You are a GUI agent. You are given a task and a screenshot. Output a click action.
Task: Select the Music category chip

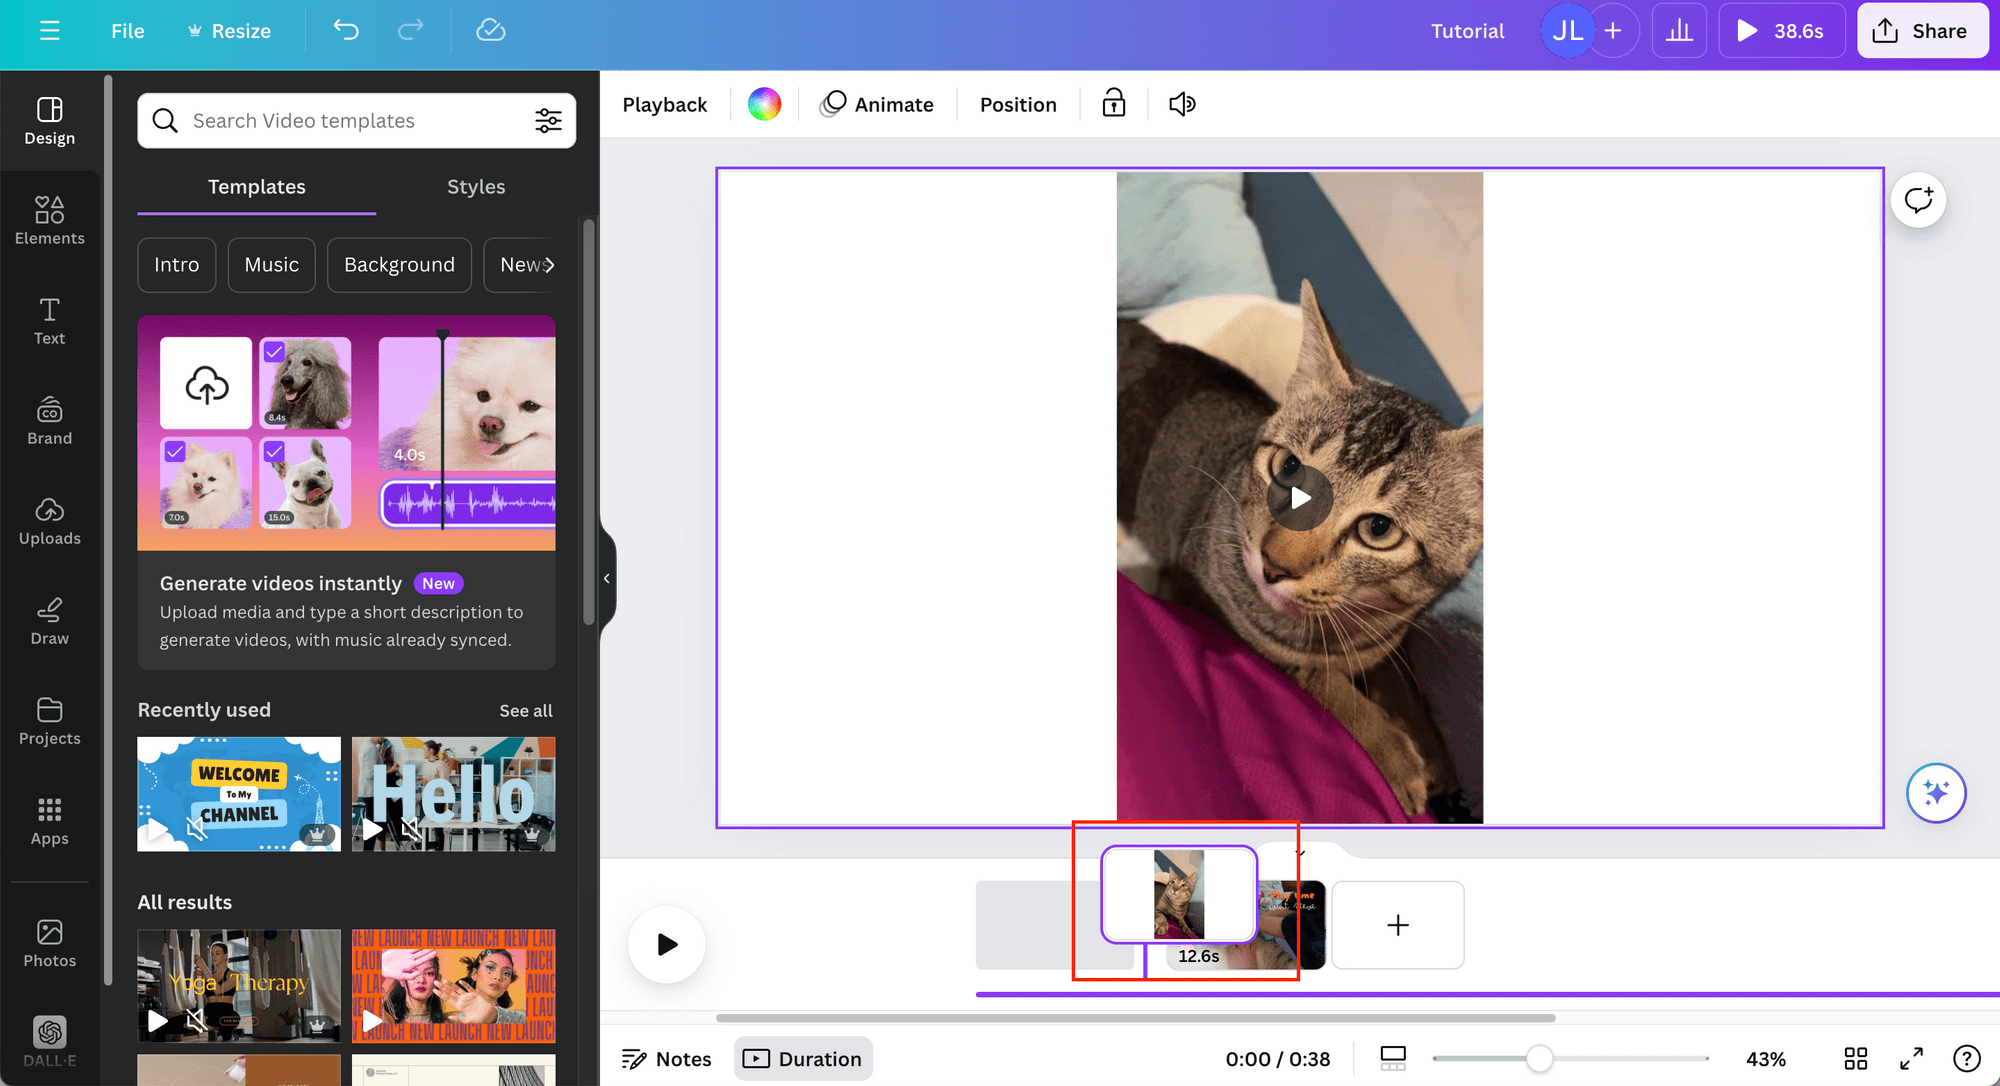point(272,265)
